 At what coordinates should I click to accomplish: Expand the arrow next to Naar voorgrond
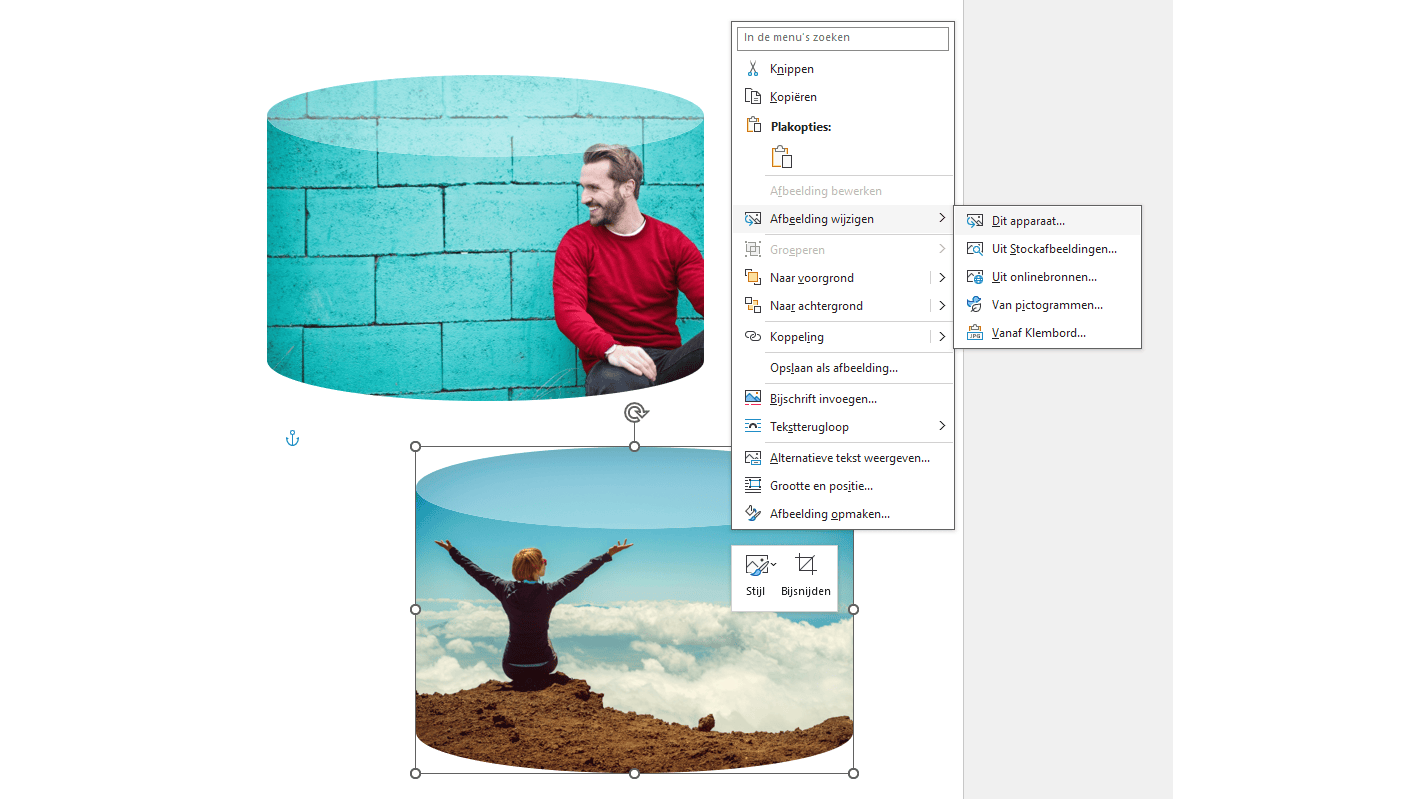click(942, 278)
